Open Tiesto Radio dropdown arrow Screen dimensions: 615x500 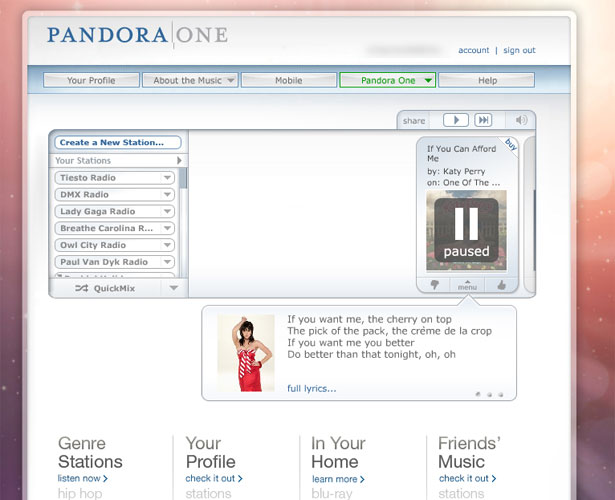(x=167, y=178)
